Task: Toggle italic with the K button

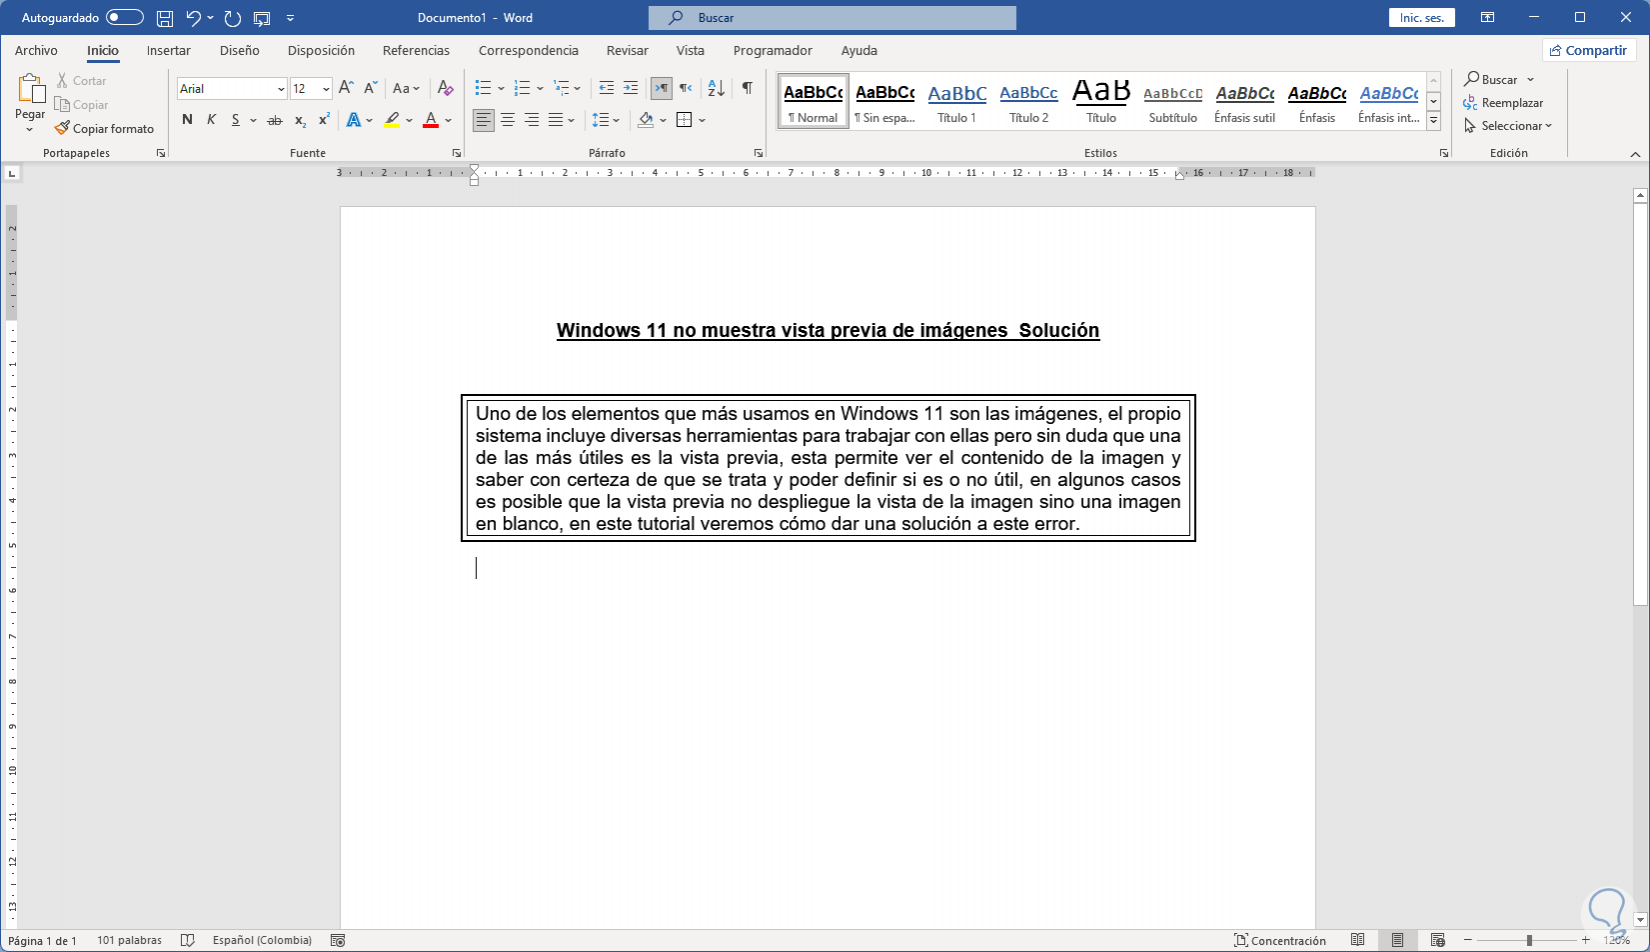Action: click(x=211, y=120)
